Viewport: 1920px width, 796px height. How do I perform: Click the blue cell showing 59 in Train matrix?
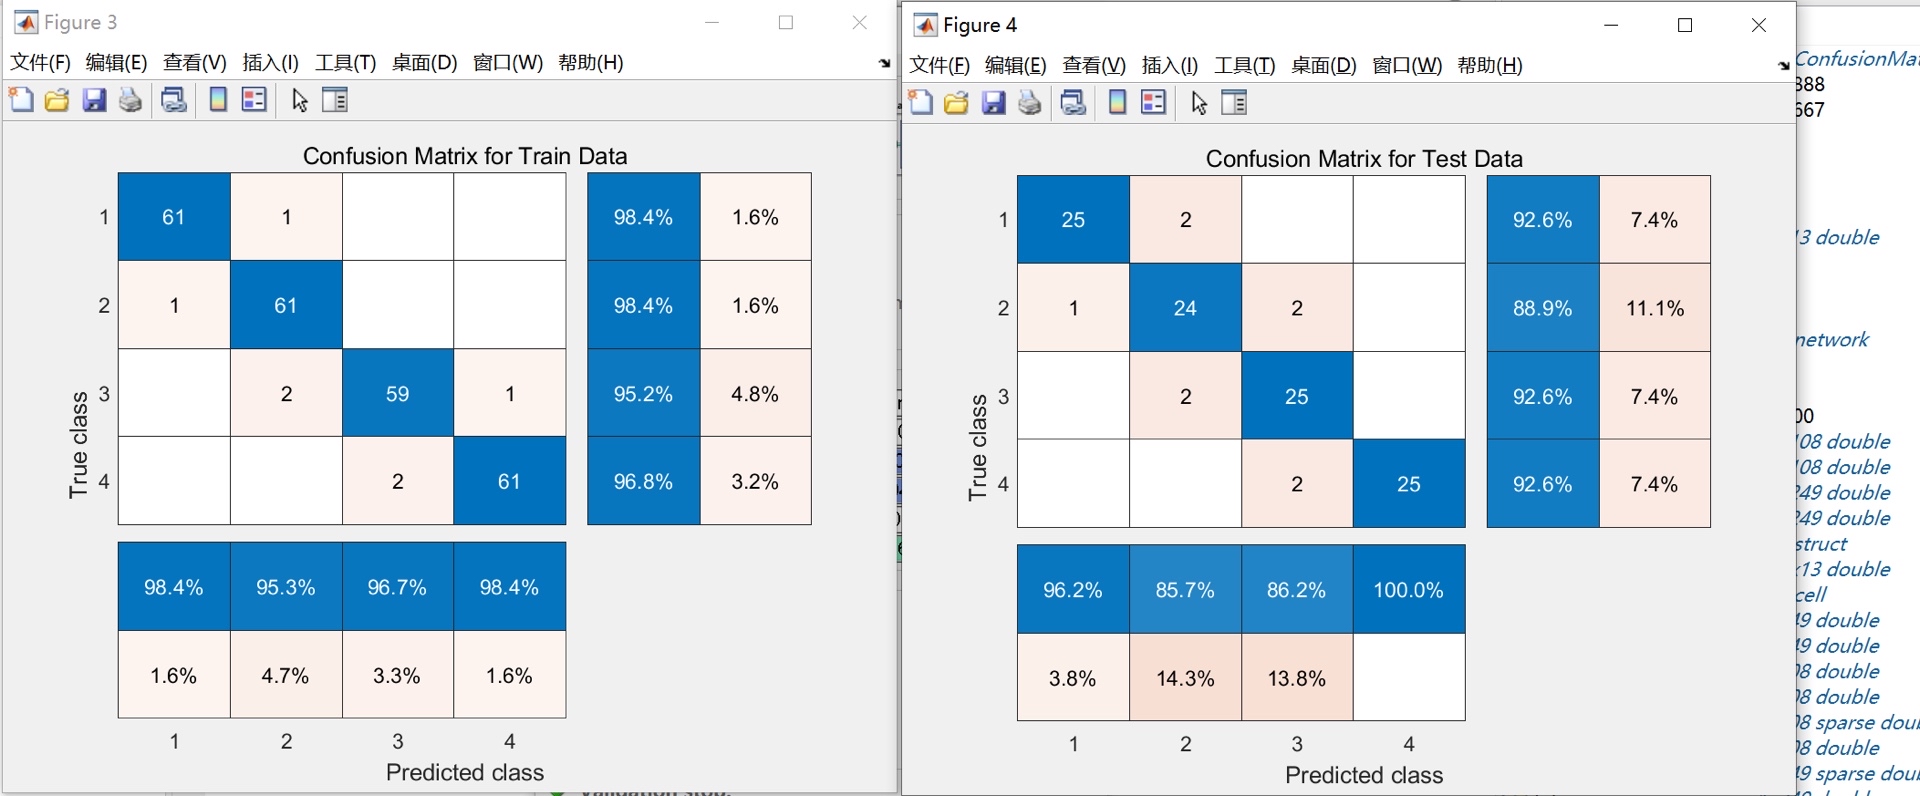tap(398, 393)
